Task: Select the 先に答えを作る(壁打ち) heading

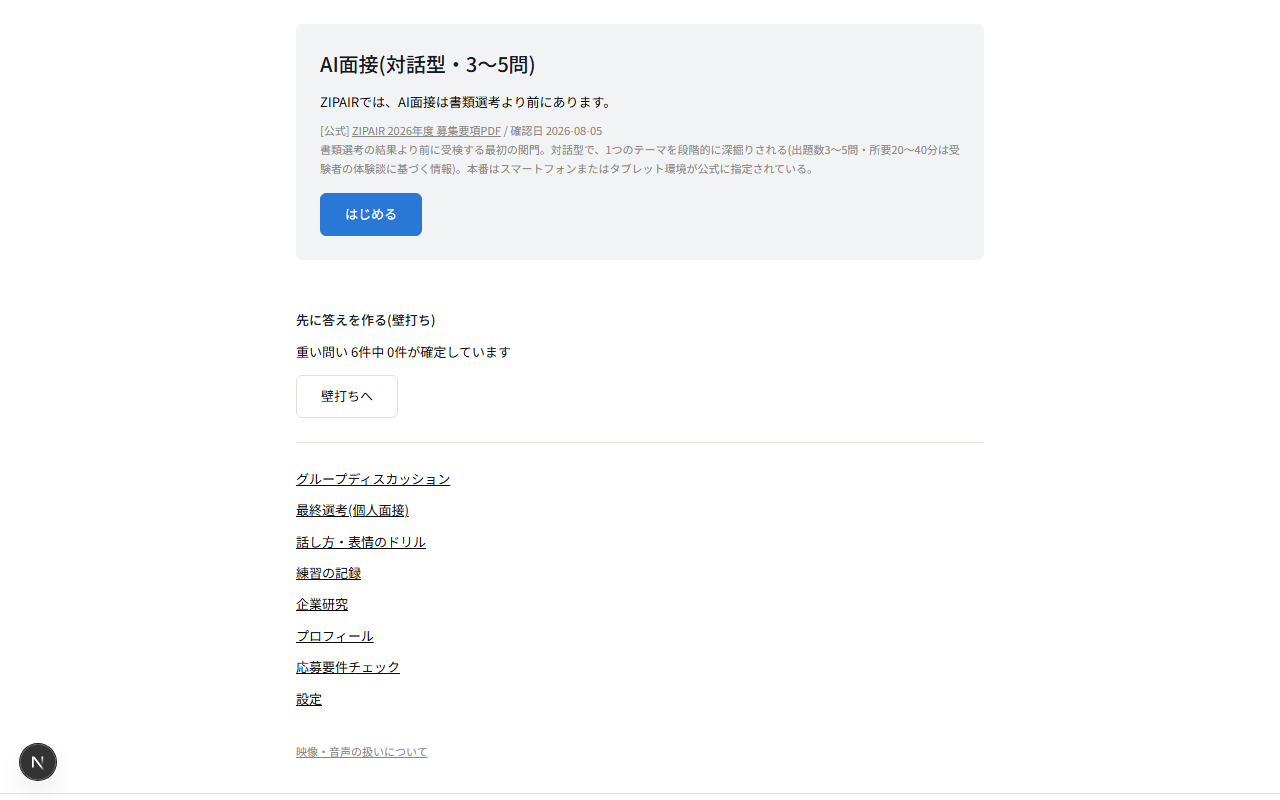Action: click(366, 320)
